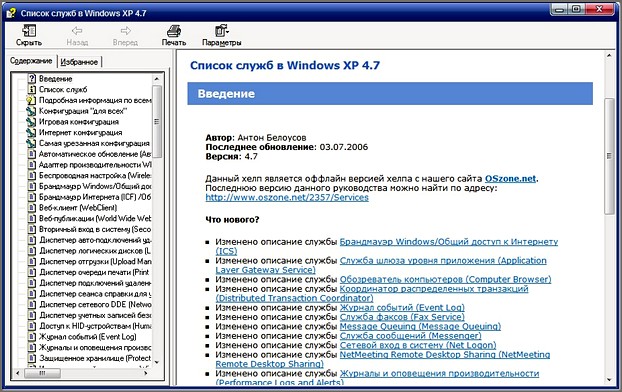Click page icon beside Диспетчер авто-подключений
Viewport: 622px width, 392px height.
(x=32, y=240)
